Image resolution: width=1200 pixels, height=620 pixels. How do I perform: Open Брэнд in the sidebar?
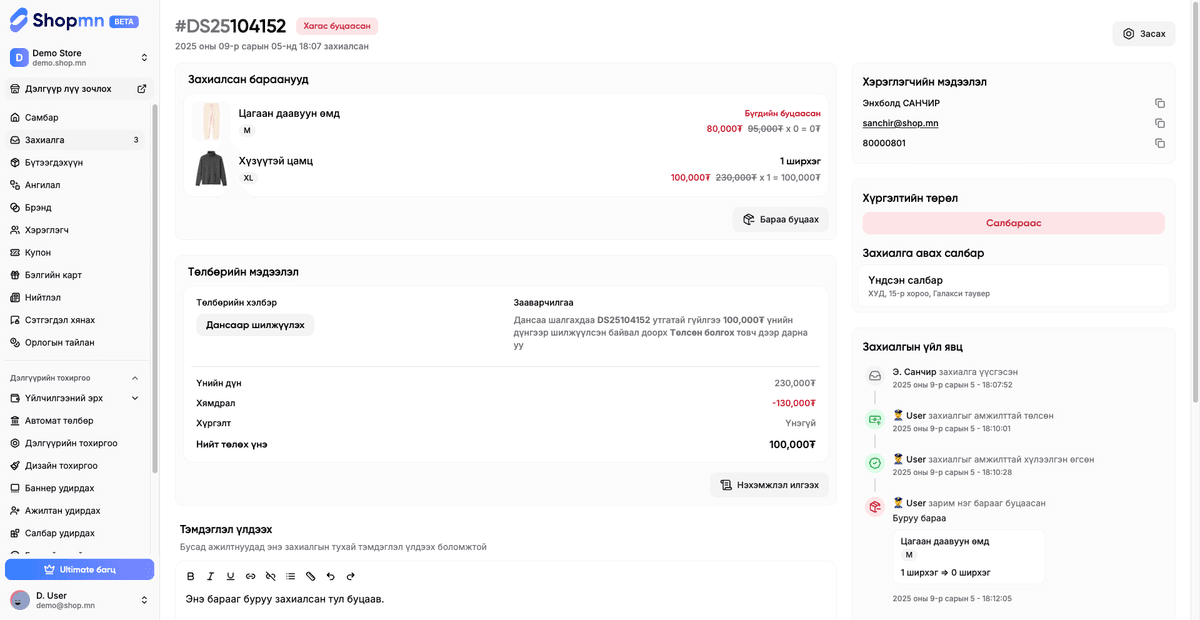coord(77,207)
